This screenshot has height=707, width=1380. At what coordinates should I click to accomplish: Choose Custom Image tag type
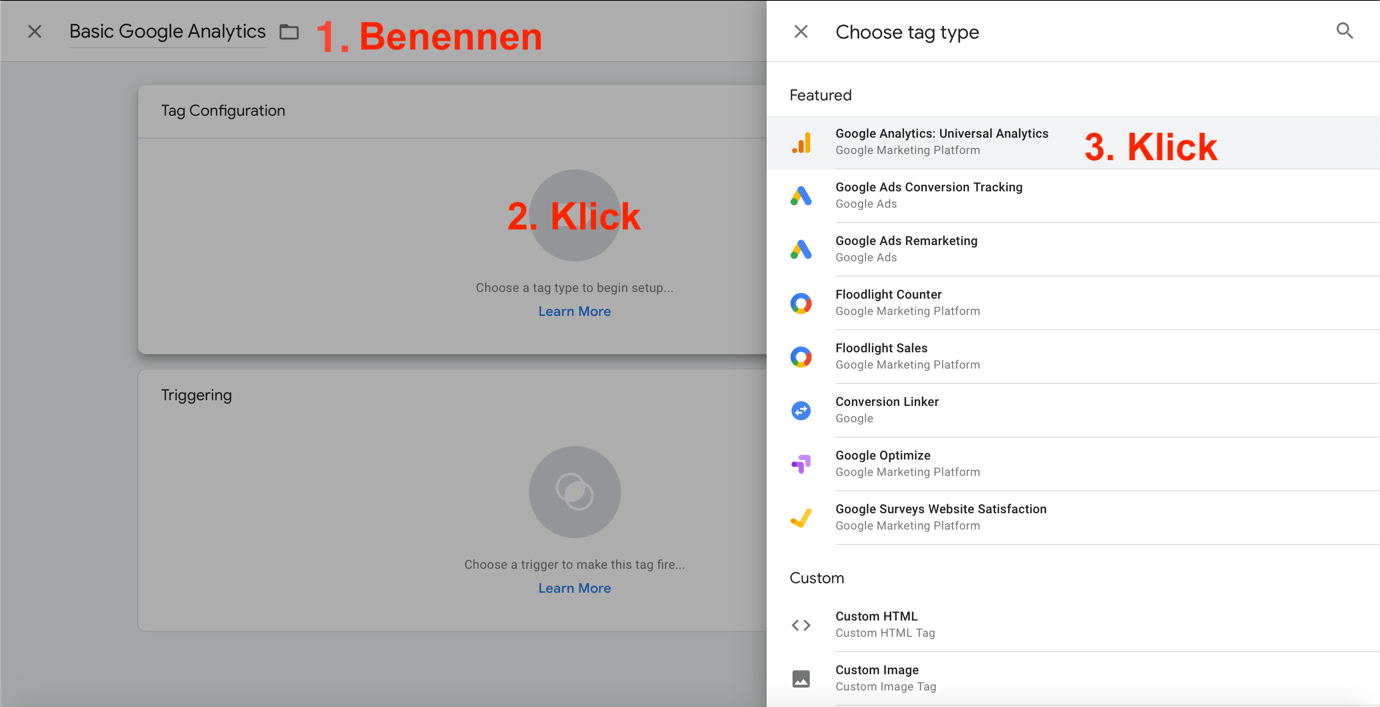pyautogui.click(x=1073, y=679)
